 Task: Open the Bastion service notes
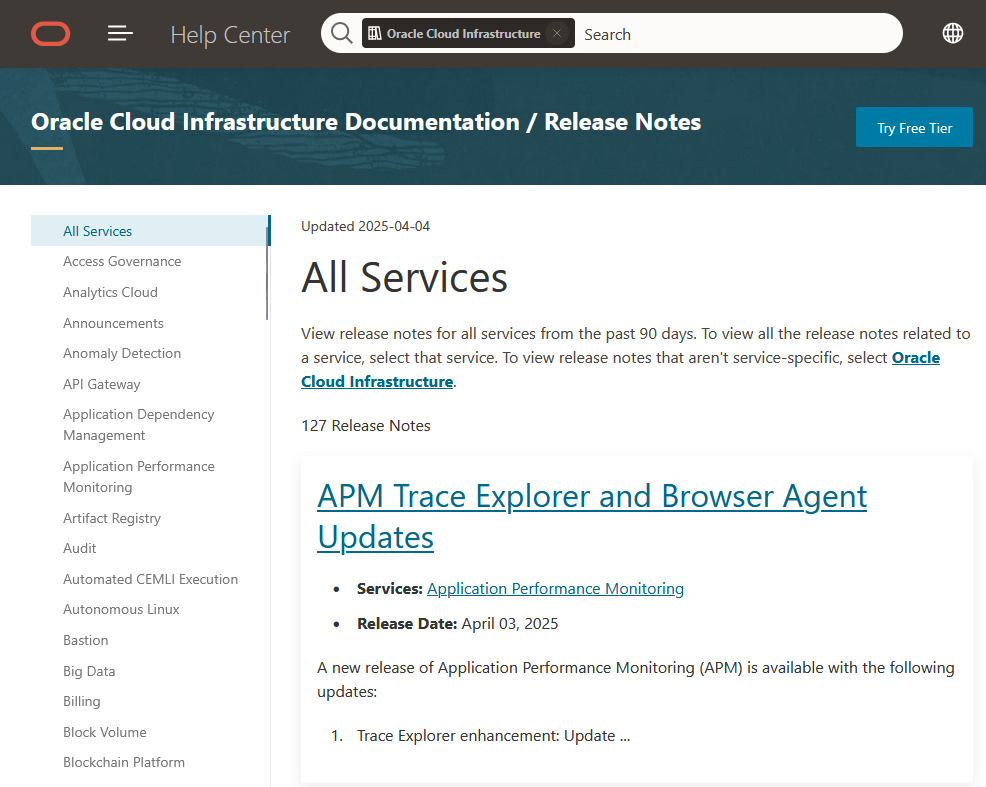click(85, 640)
